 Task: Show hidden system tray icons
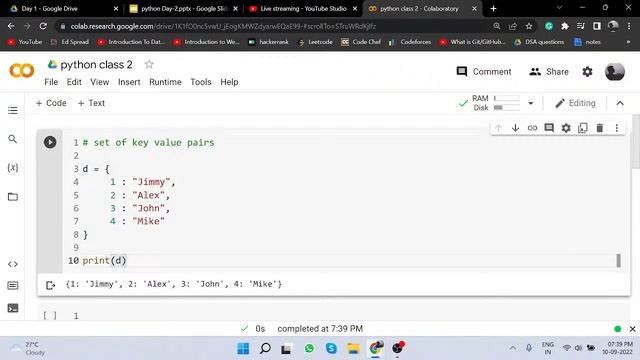(x=513, y=348)
